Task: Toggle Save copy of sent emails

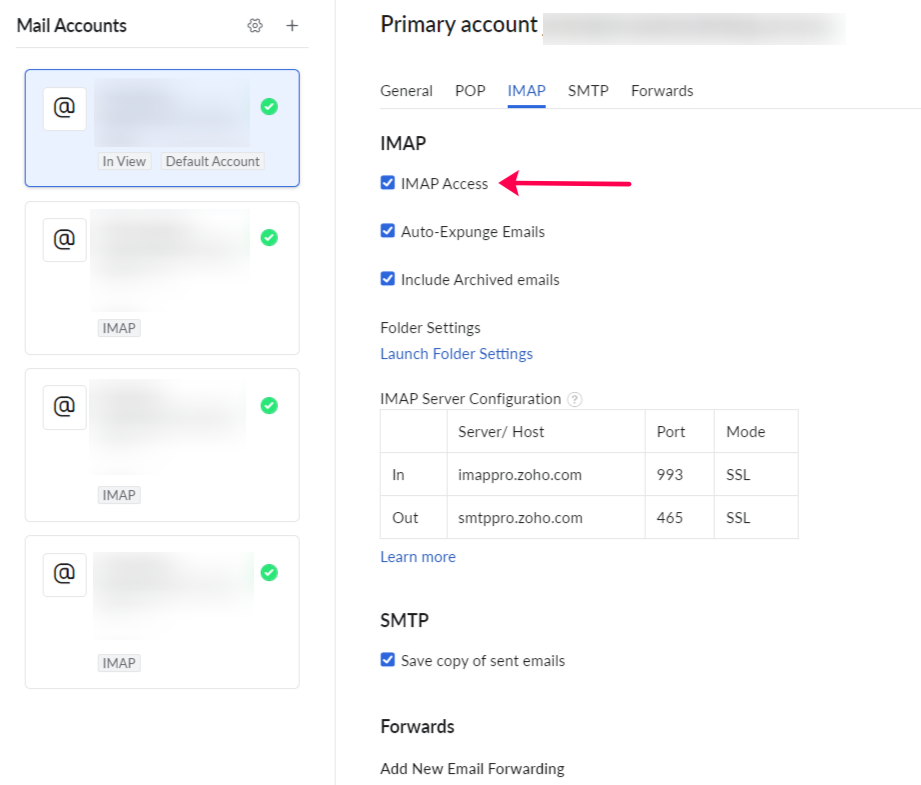Action: [x=388, y=660]
